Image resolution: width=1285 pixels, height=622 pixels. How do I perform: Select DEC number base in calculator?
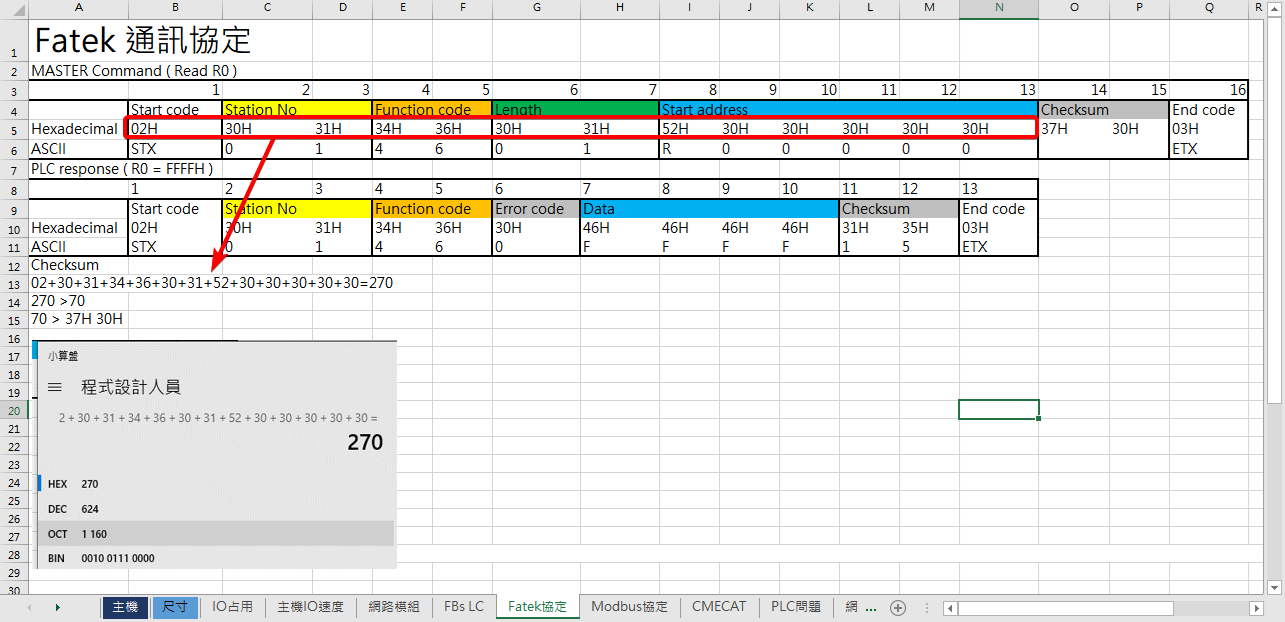(58, 509)
